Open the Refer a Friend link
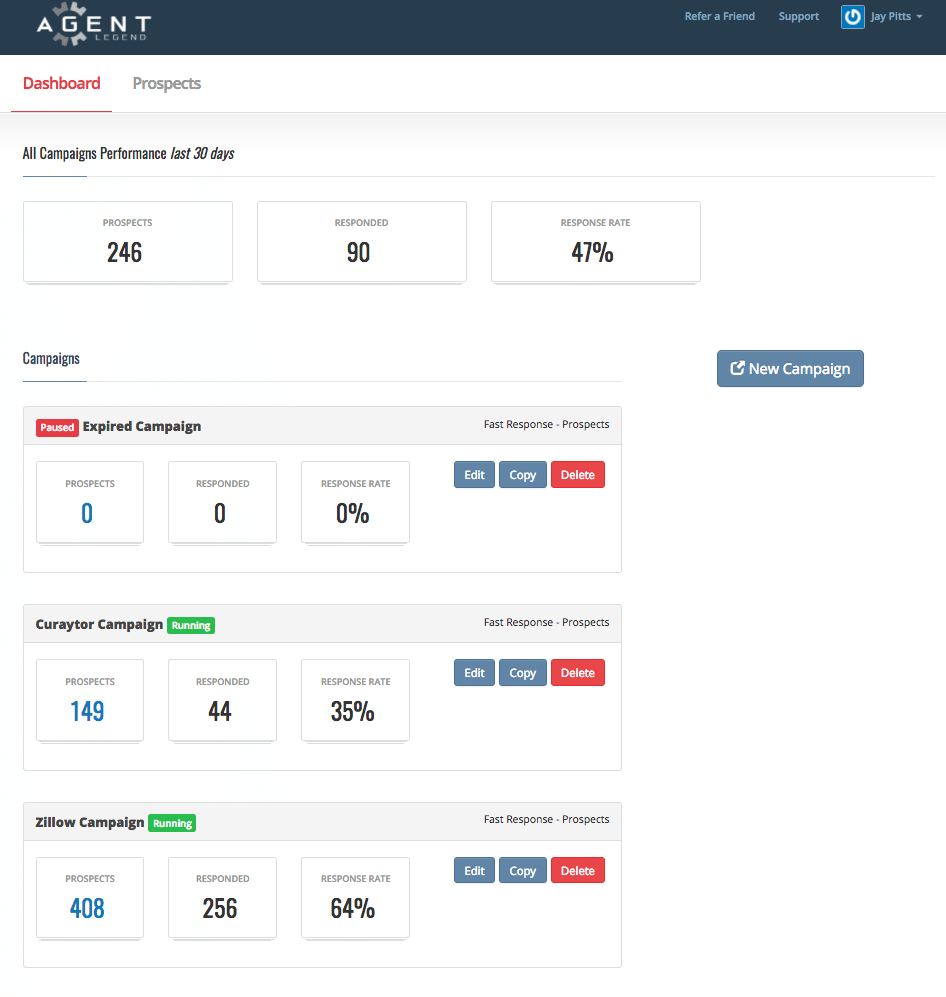946x997 pixels. [719, 17]
